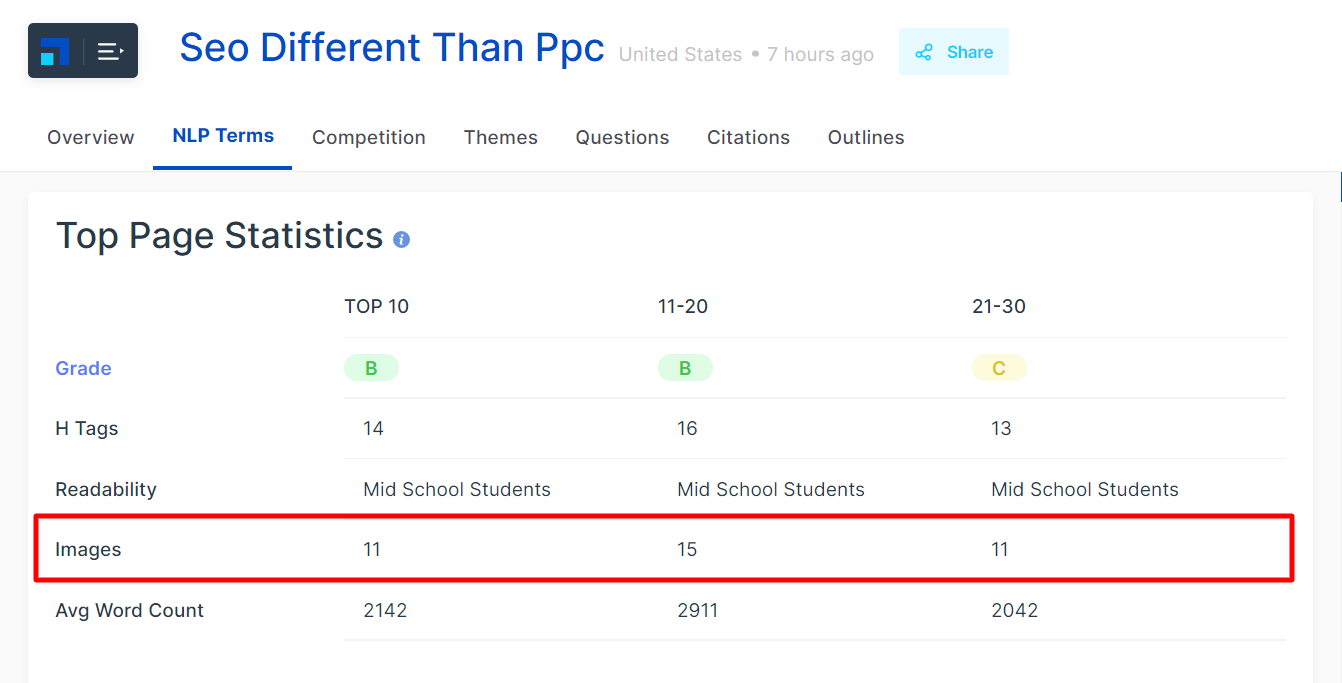Select the NLP Terms tab
This screenshot has width=1342, height=683.
point(223,136)
